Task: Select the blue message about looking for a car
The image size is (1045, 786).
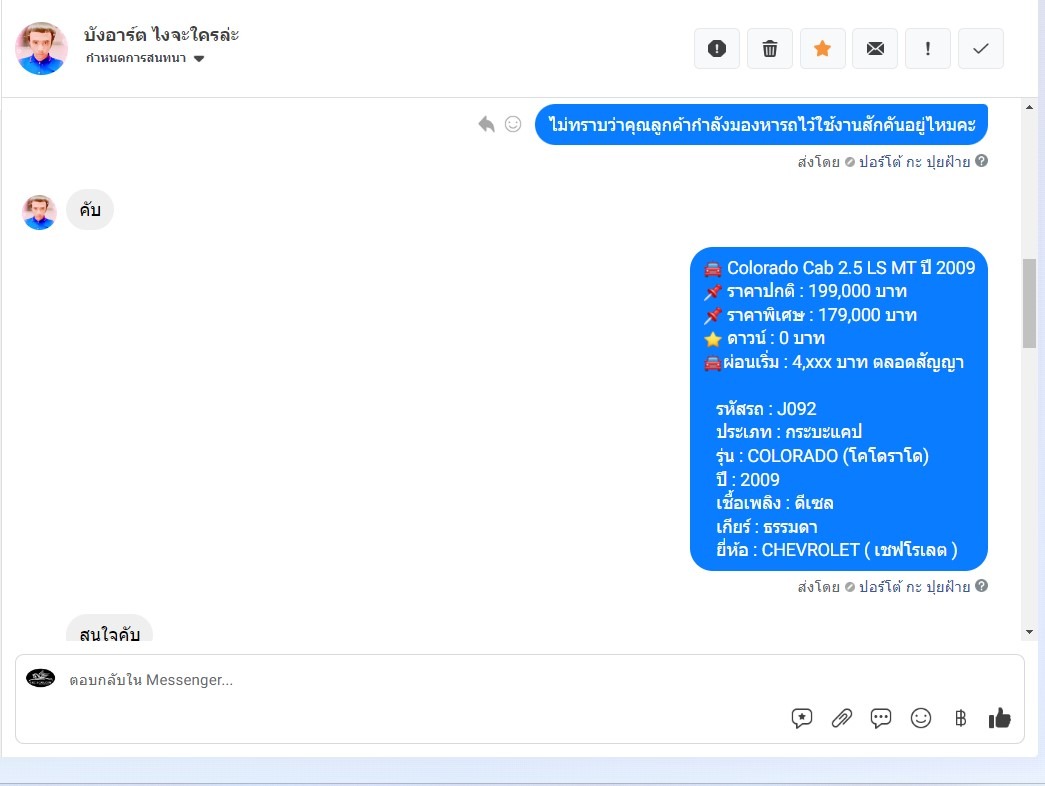Action: pos(761,125)
